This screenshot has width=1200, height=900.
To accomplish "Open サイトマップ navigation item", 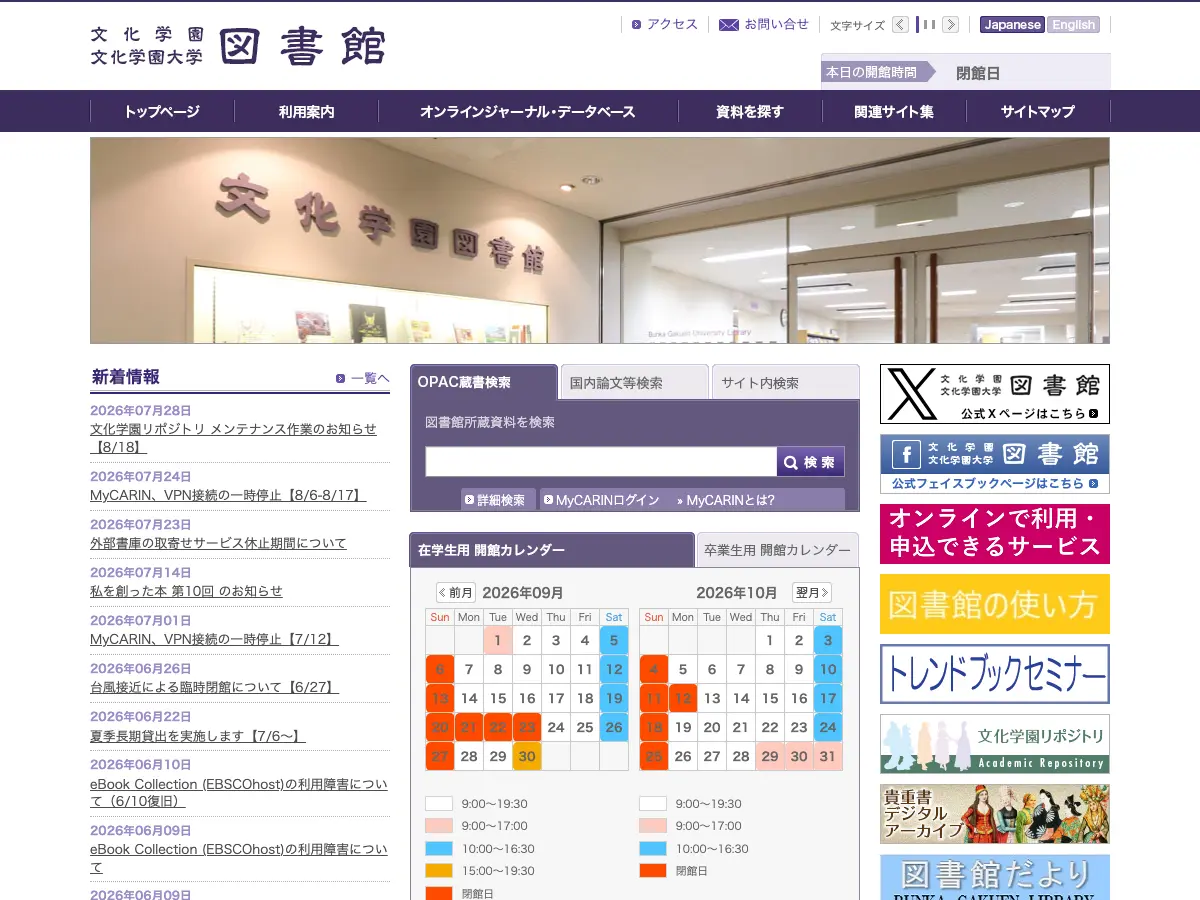I will tap(1038, 112).
